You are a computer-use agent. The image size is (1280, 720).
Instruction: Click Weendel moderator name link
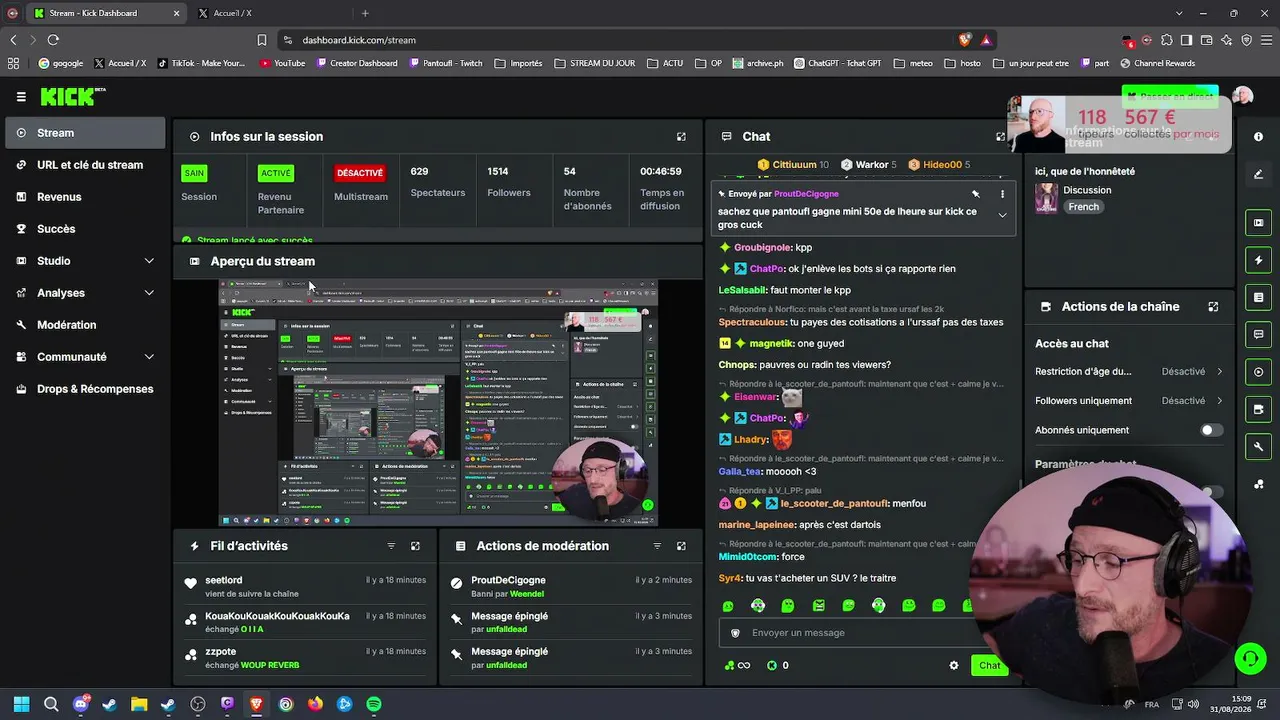pos(527,594)
